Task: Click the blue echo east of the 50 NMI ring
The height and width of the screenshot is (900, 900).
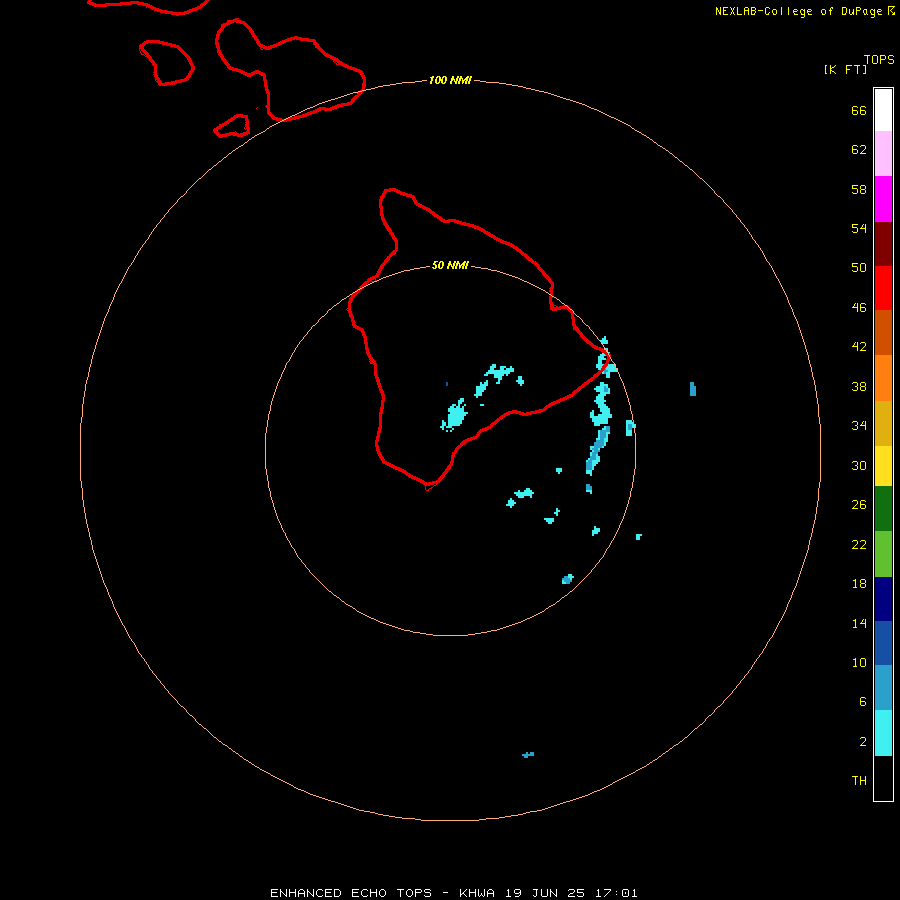Action: [693, 389]
